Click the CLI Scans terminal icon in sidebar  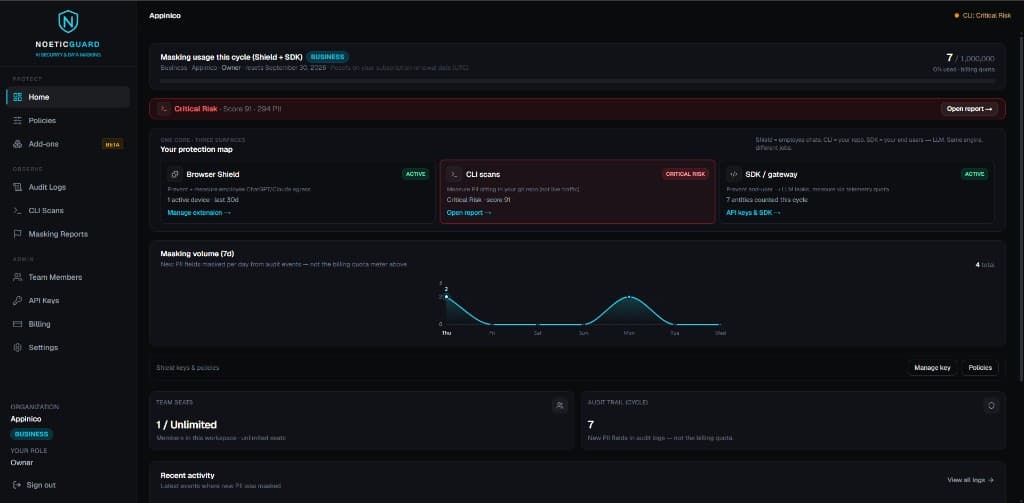(x=18, y=211)
